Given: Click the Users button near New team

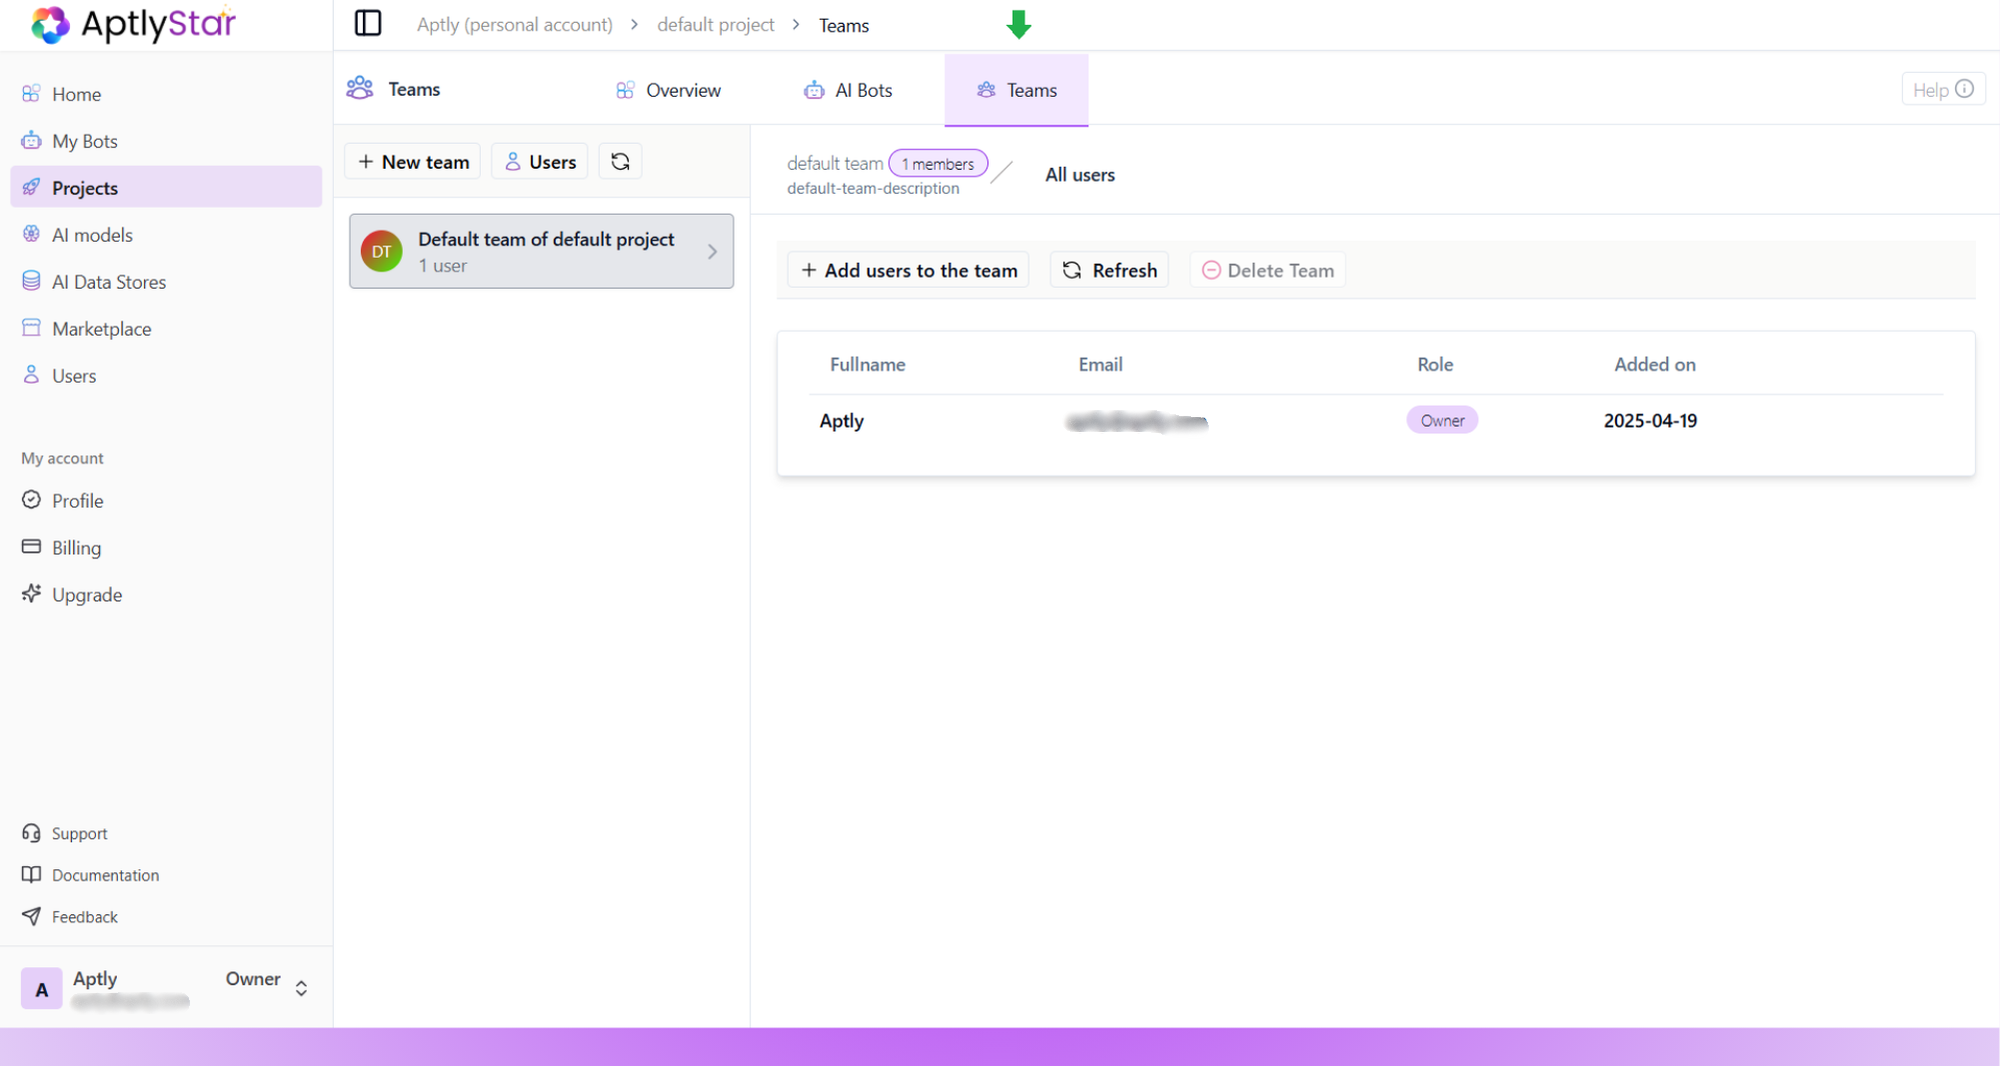Looking at the screenshot, I should 540,162.
